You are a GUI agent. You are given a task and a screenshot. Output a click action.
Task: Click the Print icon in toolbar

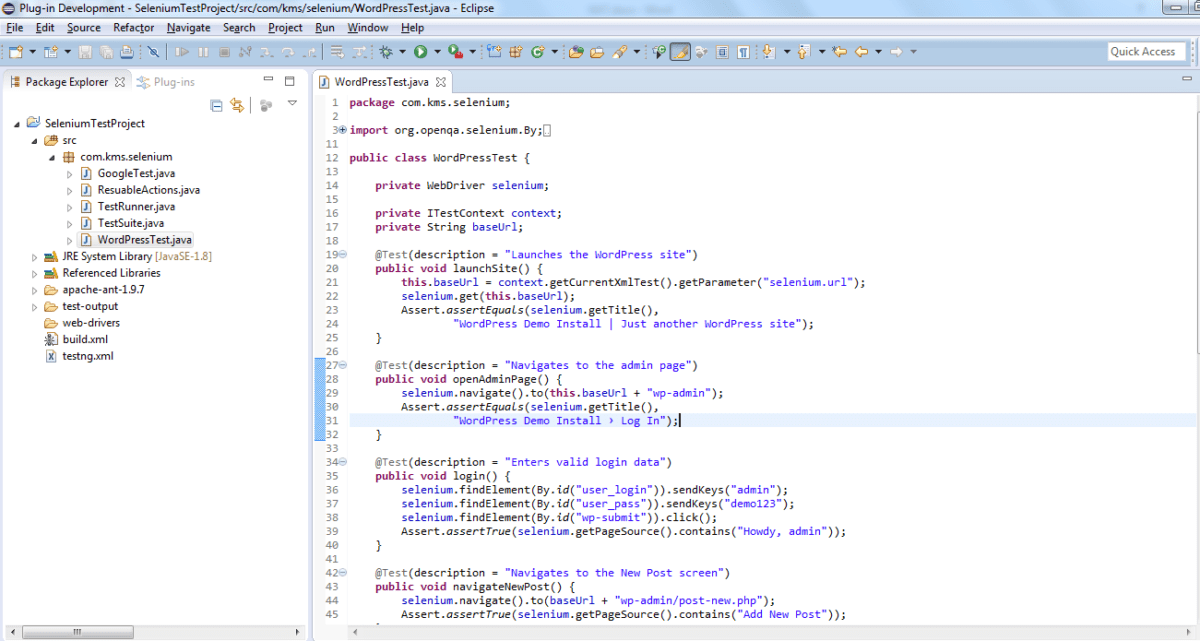tap(124, 52)
